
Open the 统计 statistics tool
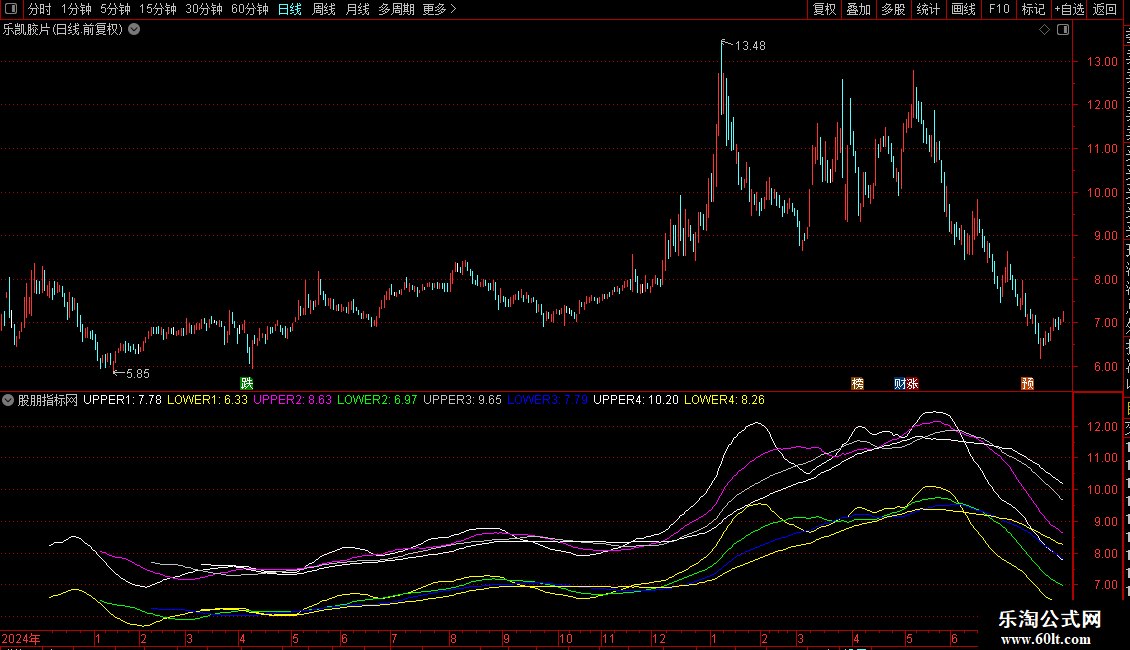point(927,9)
